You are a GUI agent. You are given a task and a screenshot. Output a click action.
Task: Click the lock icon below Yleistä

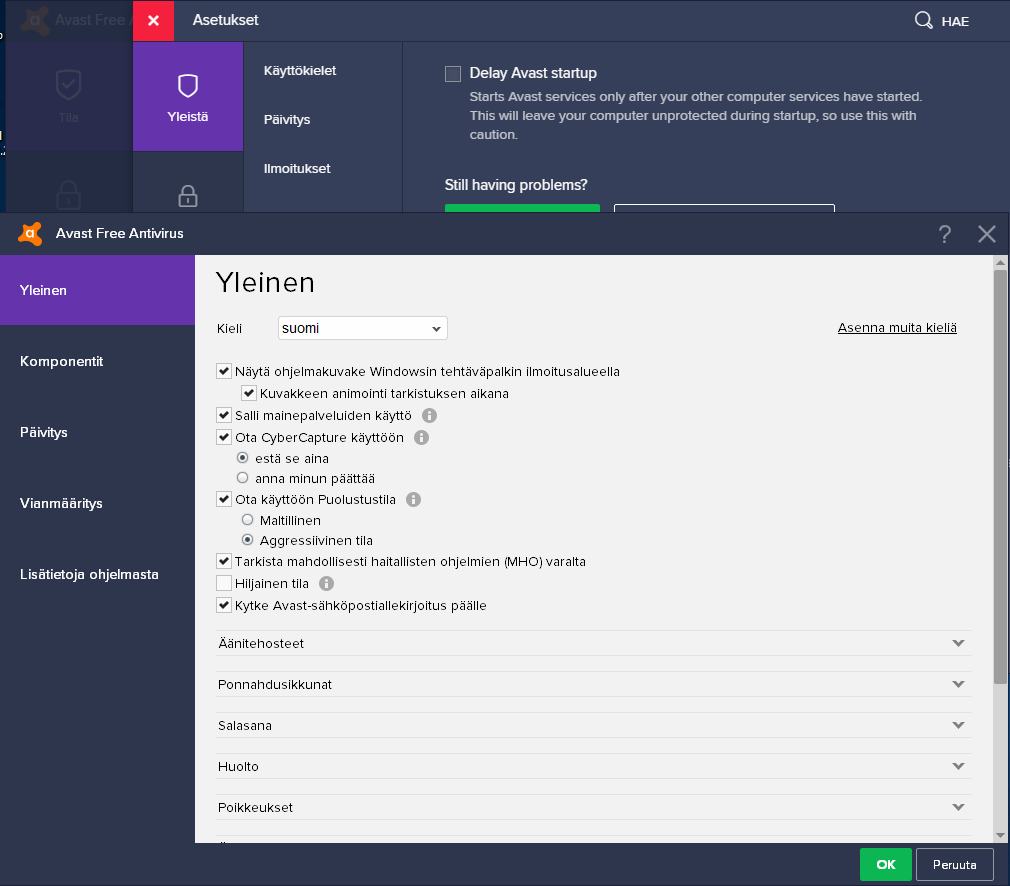pos(187,196)
